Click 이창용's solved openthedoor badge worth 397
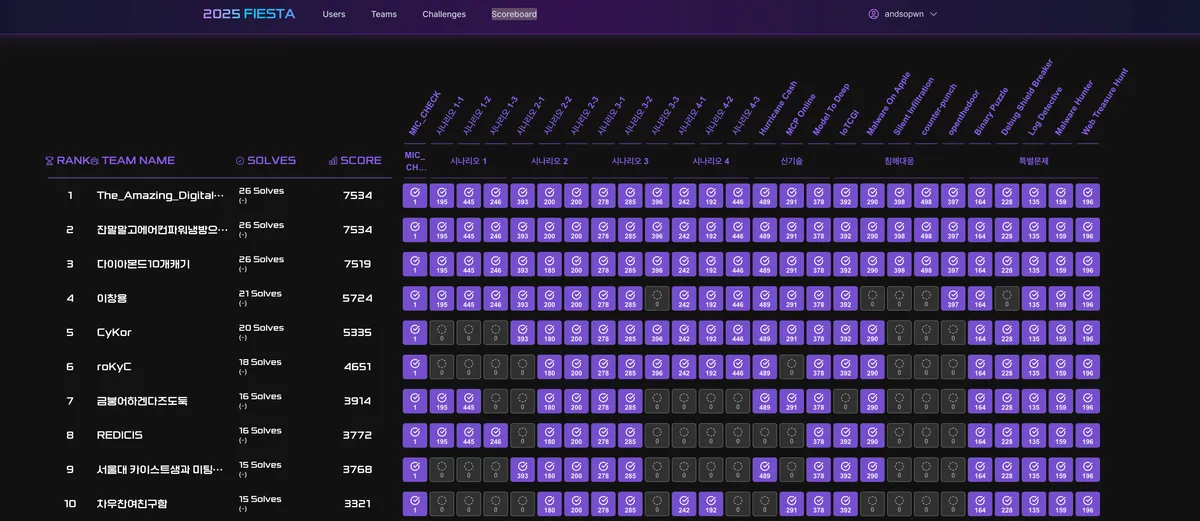Viewport: 1200px width, 521px height. 953,298
